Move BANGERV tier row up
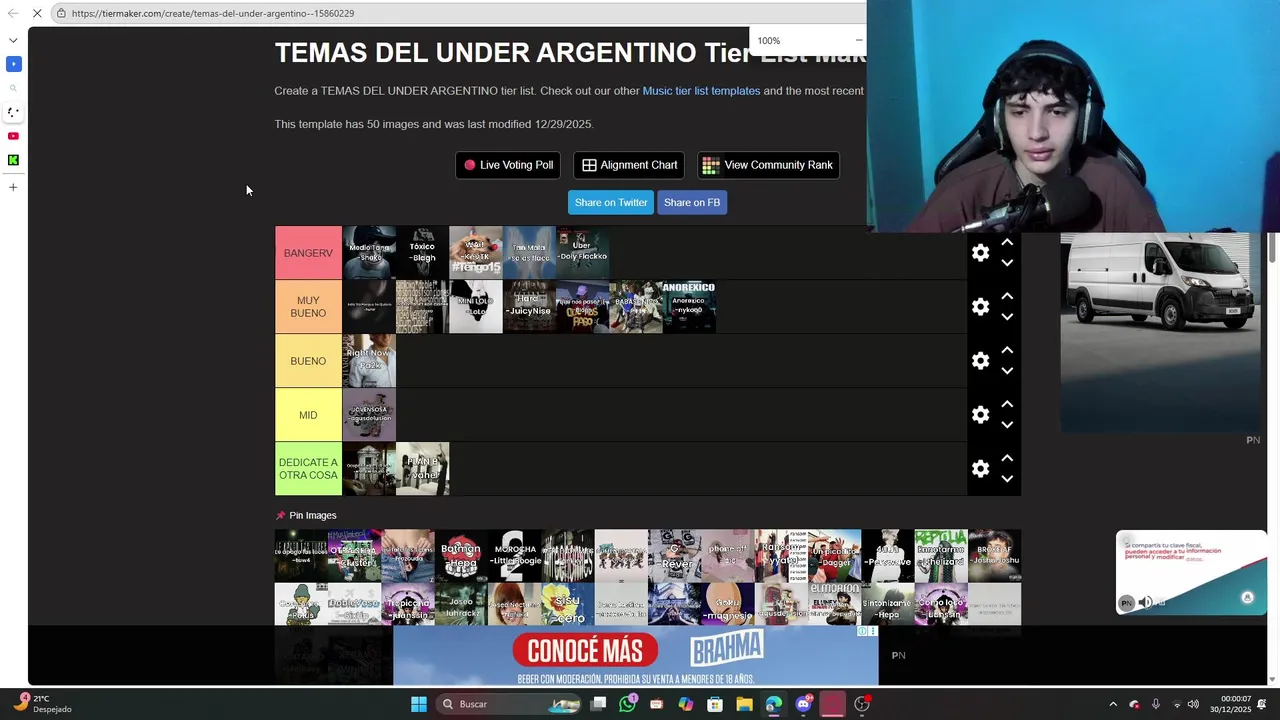 click(1007, 242)
